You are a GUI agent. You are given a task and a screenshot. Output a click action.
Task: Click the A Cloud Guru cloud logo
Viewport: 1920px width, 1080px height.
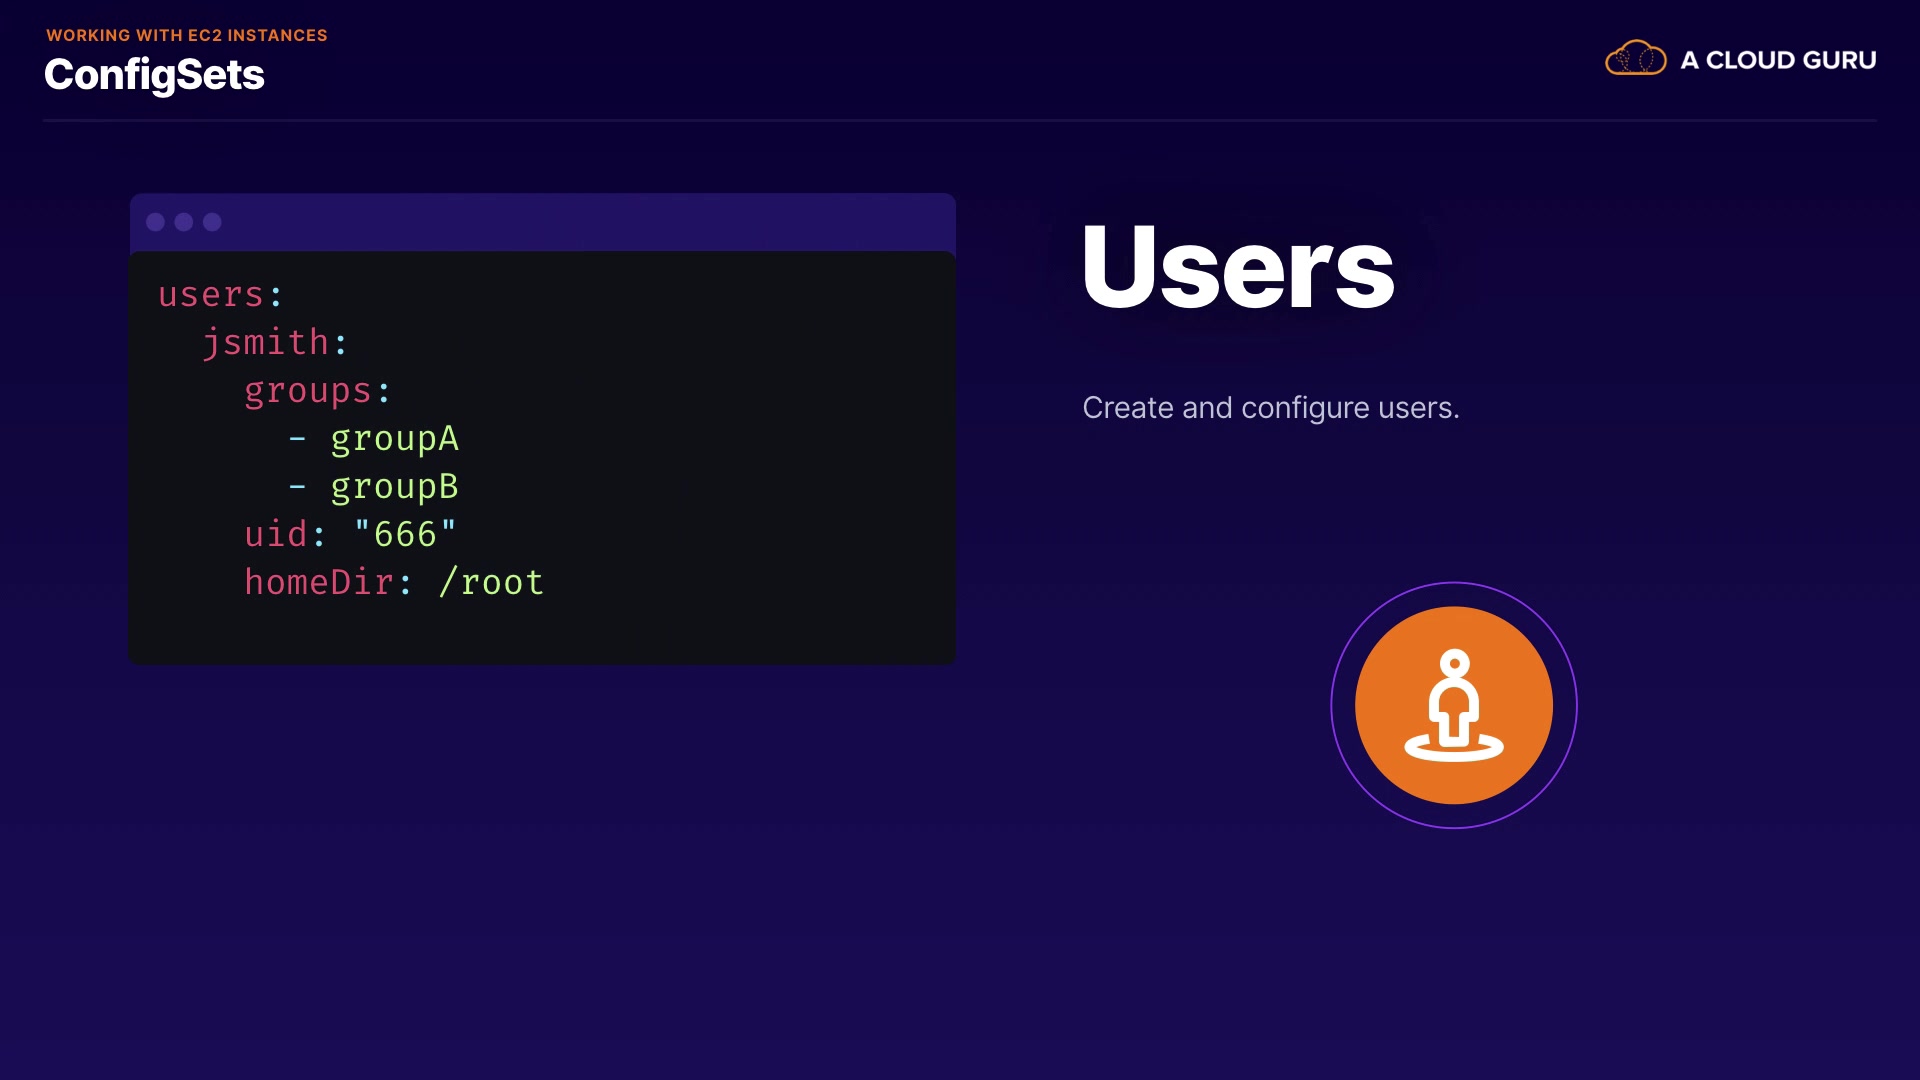1635,59
